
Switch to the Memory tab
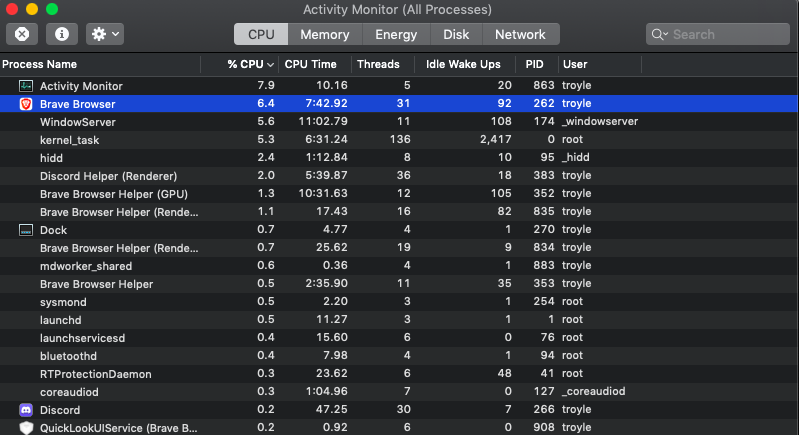325,34
